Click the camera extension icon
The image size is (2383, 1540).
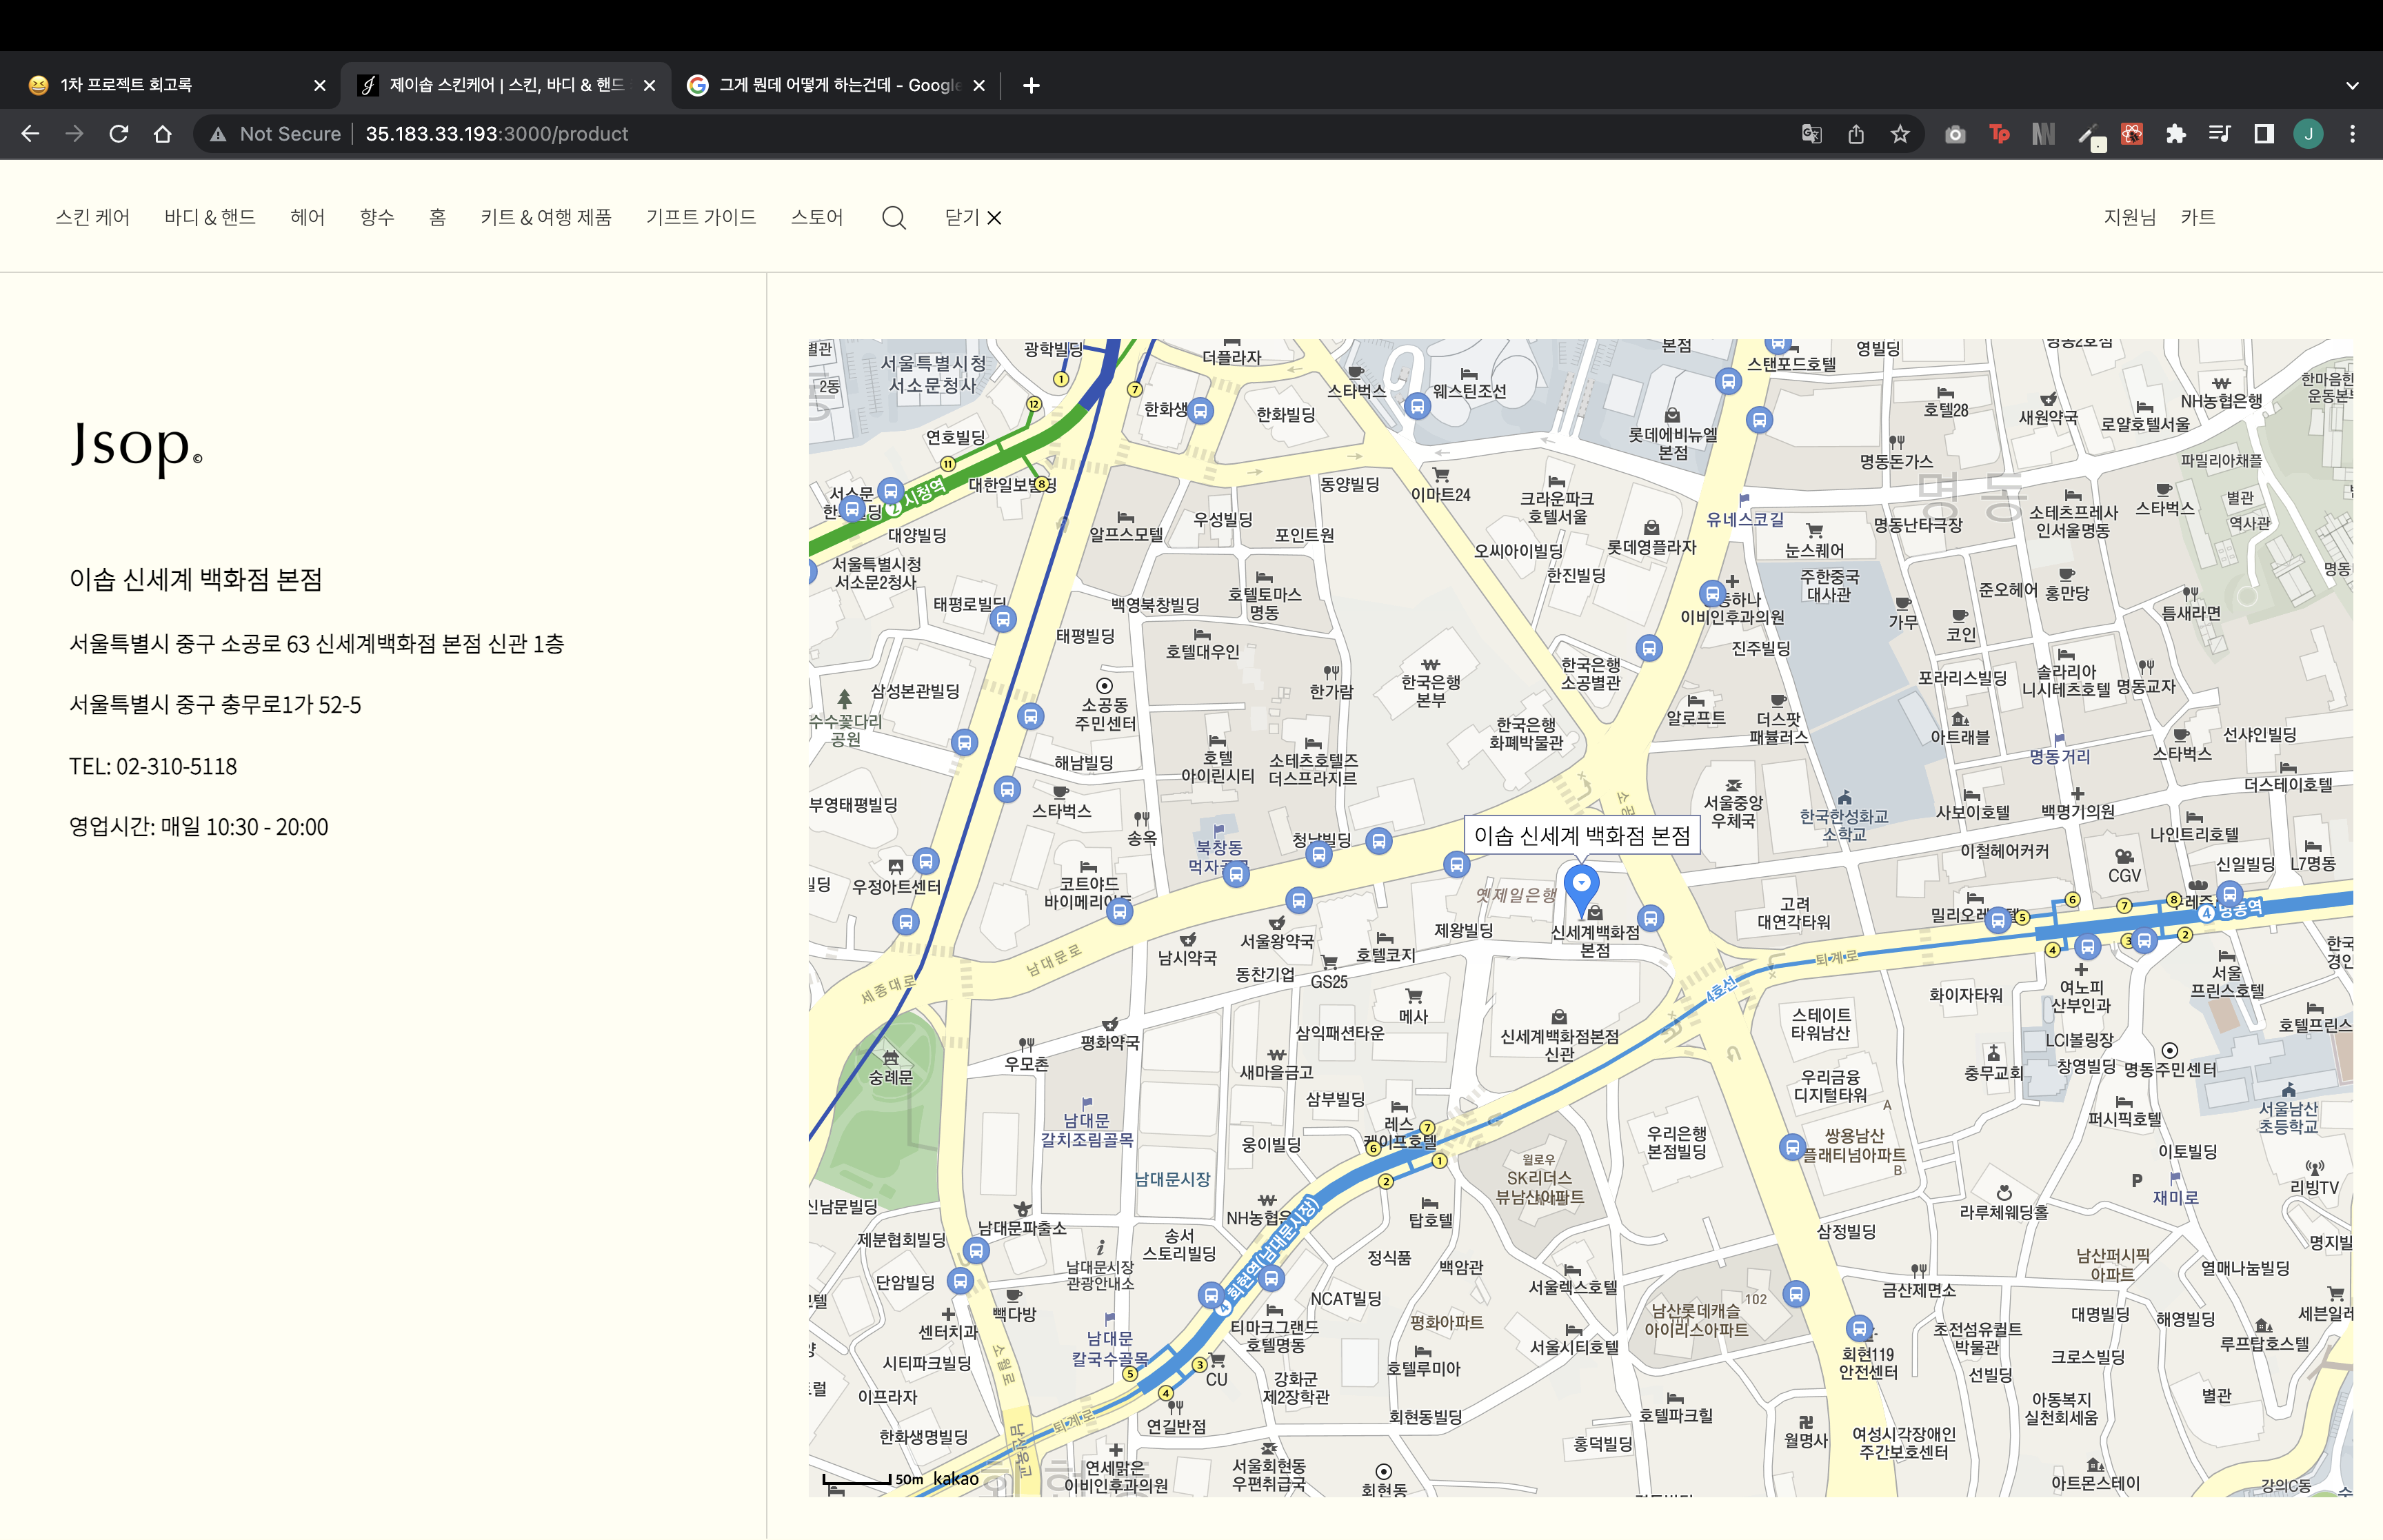pyautogui.click(x=1955, y=134)
